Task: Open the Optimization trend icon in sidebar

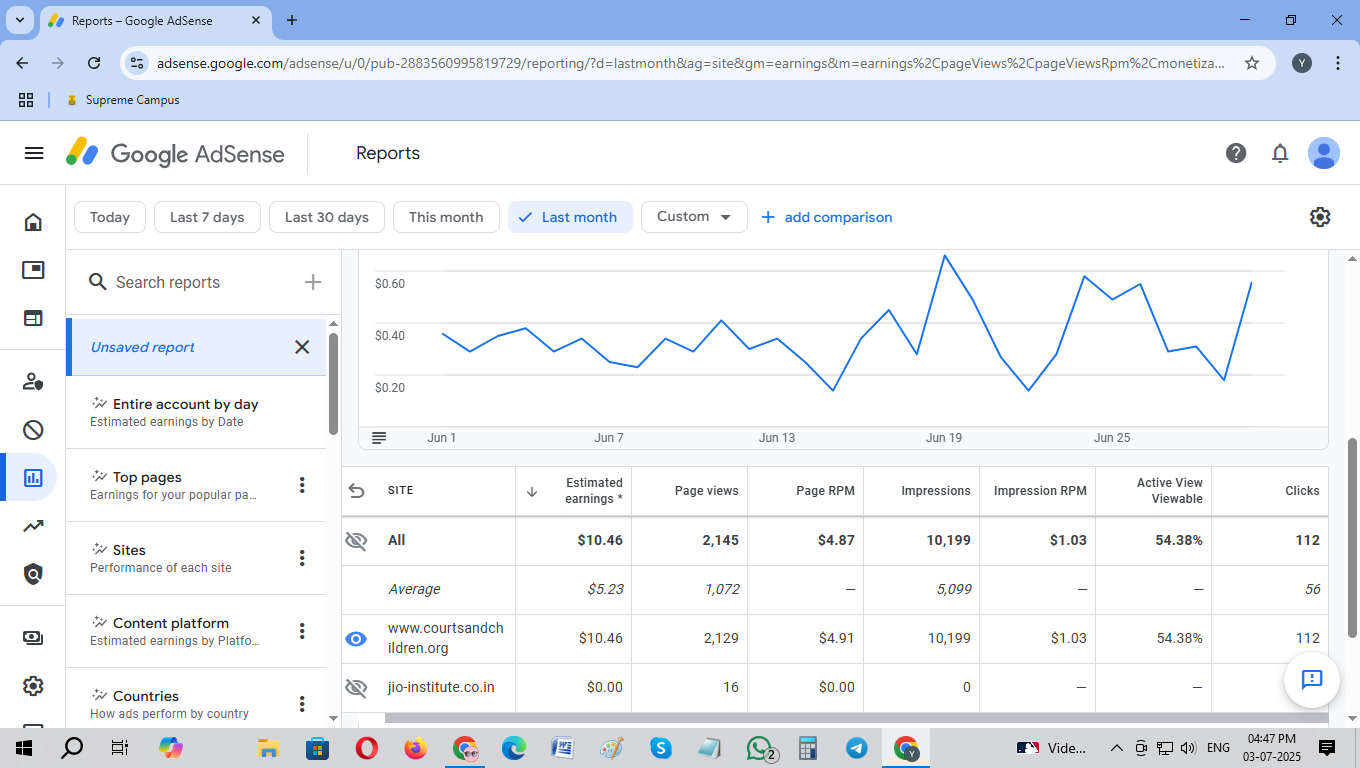Action: (x=33, y=526)
